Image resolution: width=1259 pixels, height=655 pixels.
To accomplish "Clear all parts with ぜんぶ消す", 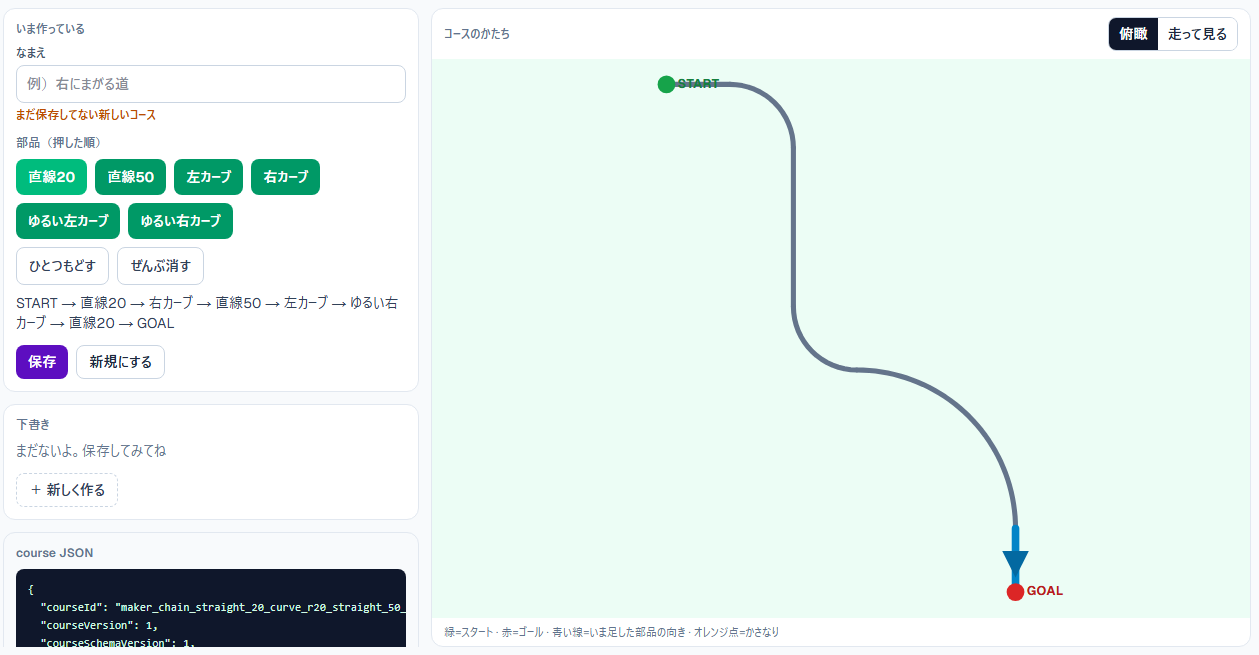I will pos(160,266).
